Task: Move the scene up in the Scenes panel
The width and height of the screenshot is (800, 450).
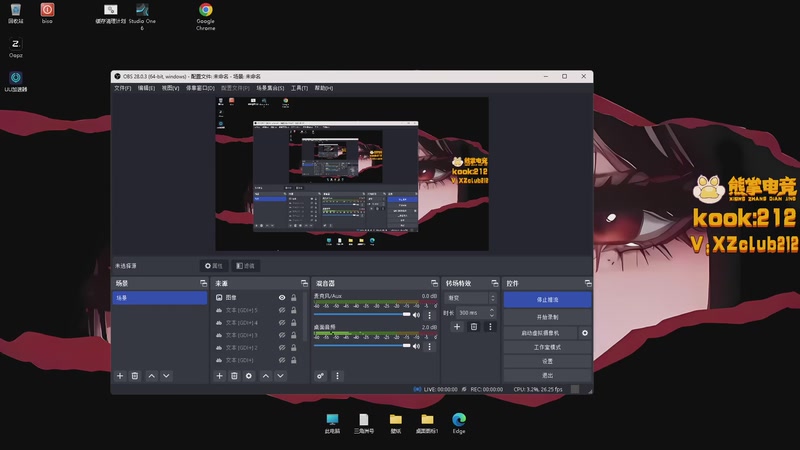Action: (x=152, y=376)
